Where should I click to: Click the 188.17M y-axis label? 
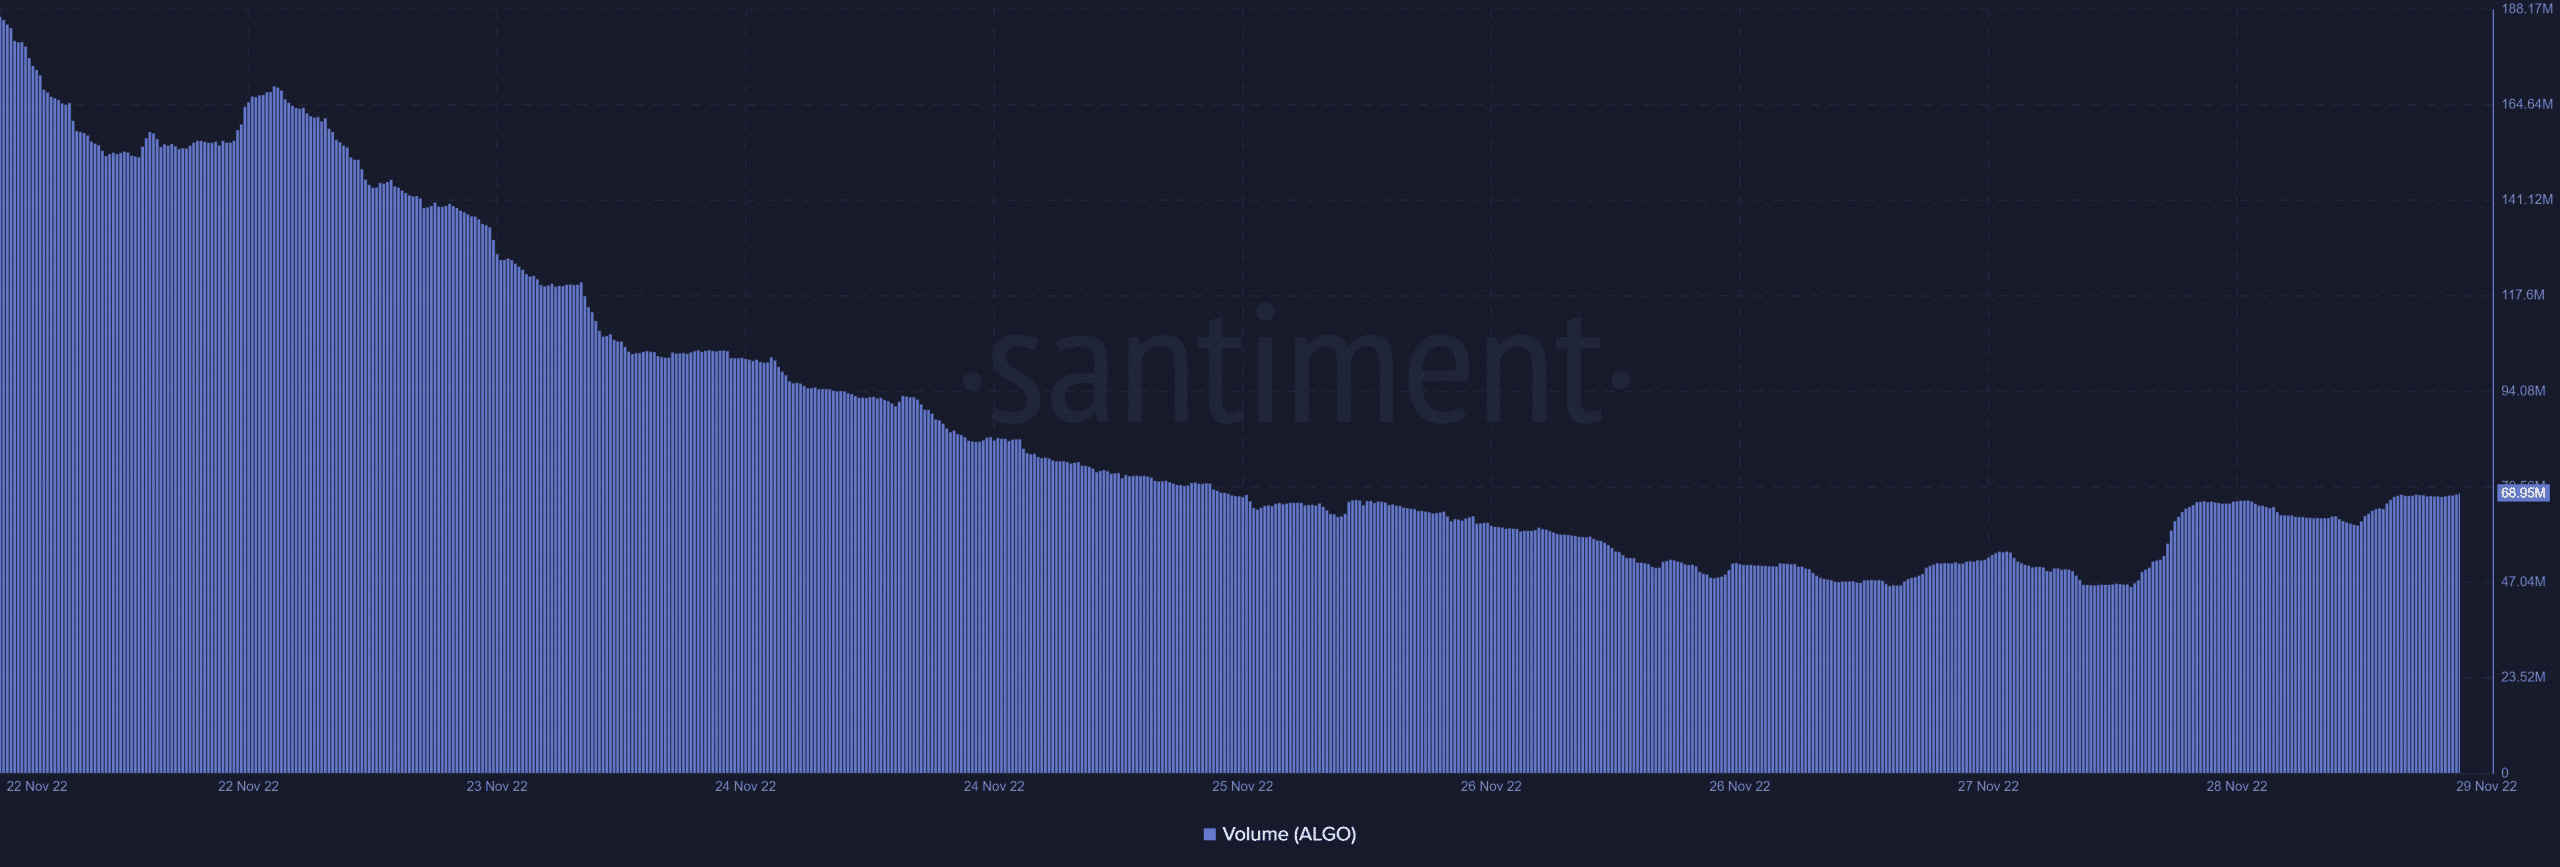2527,9
